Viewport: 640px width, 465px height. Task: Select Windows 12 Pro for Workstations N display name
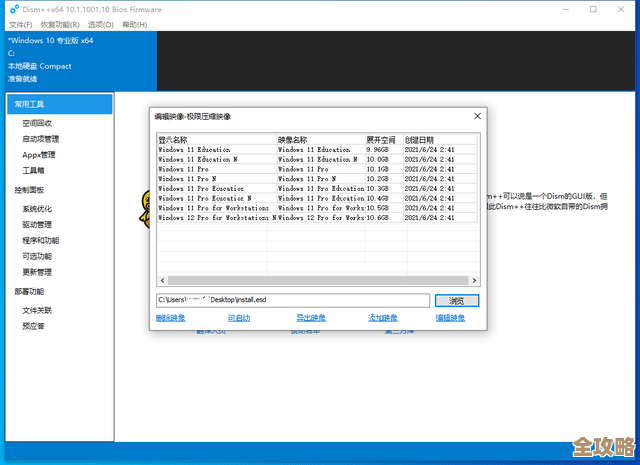pos(217,218)
